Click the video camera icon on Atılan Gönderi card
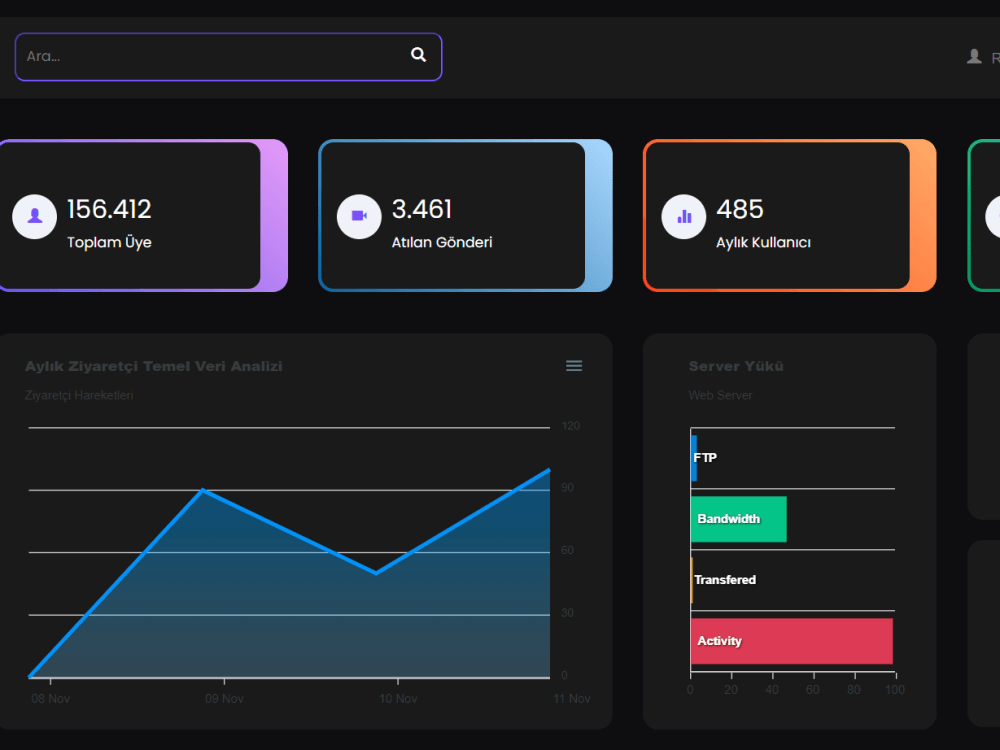The height and width of the screenshot is (750, 1000). pos(359,216)
